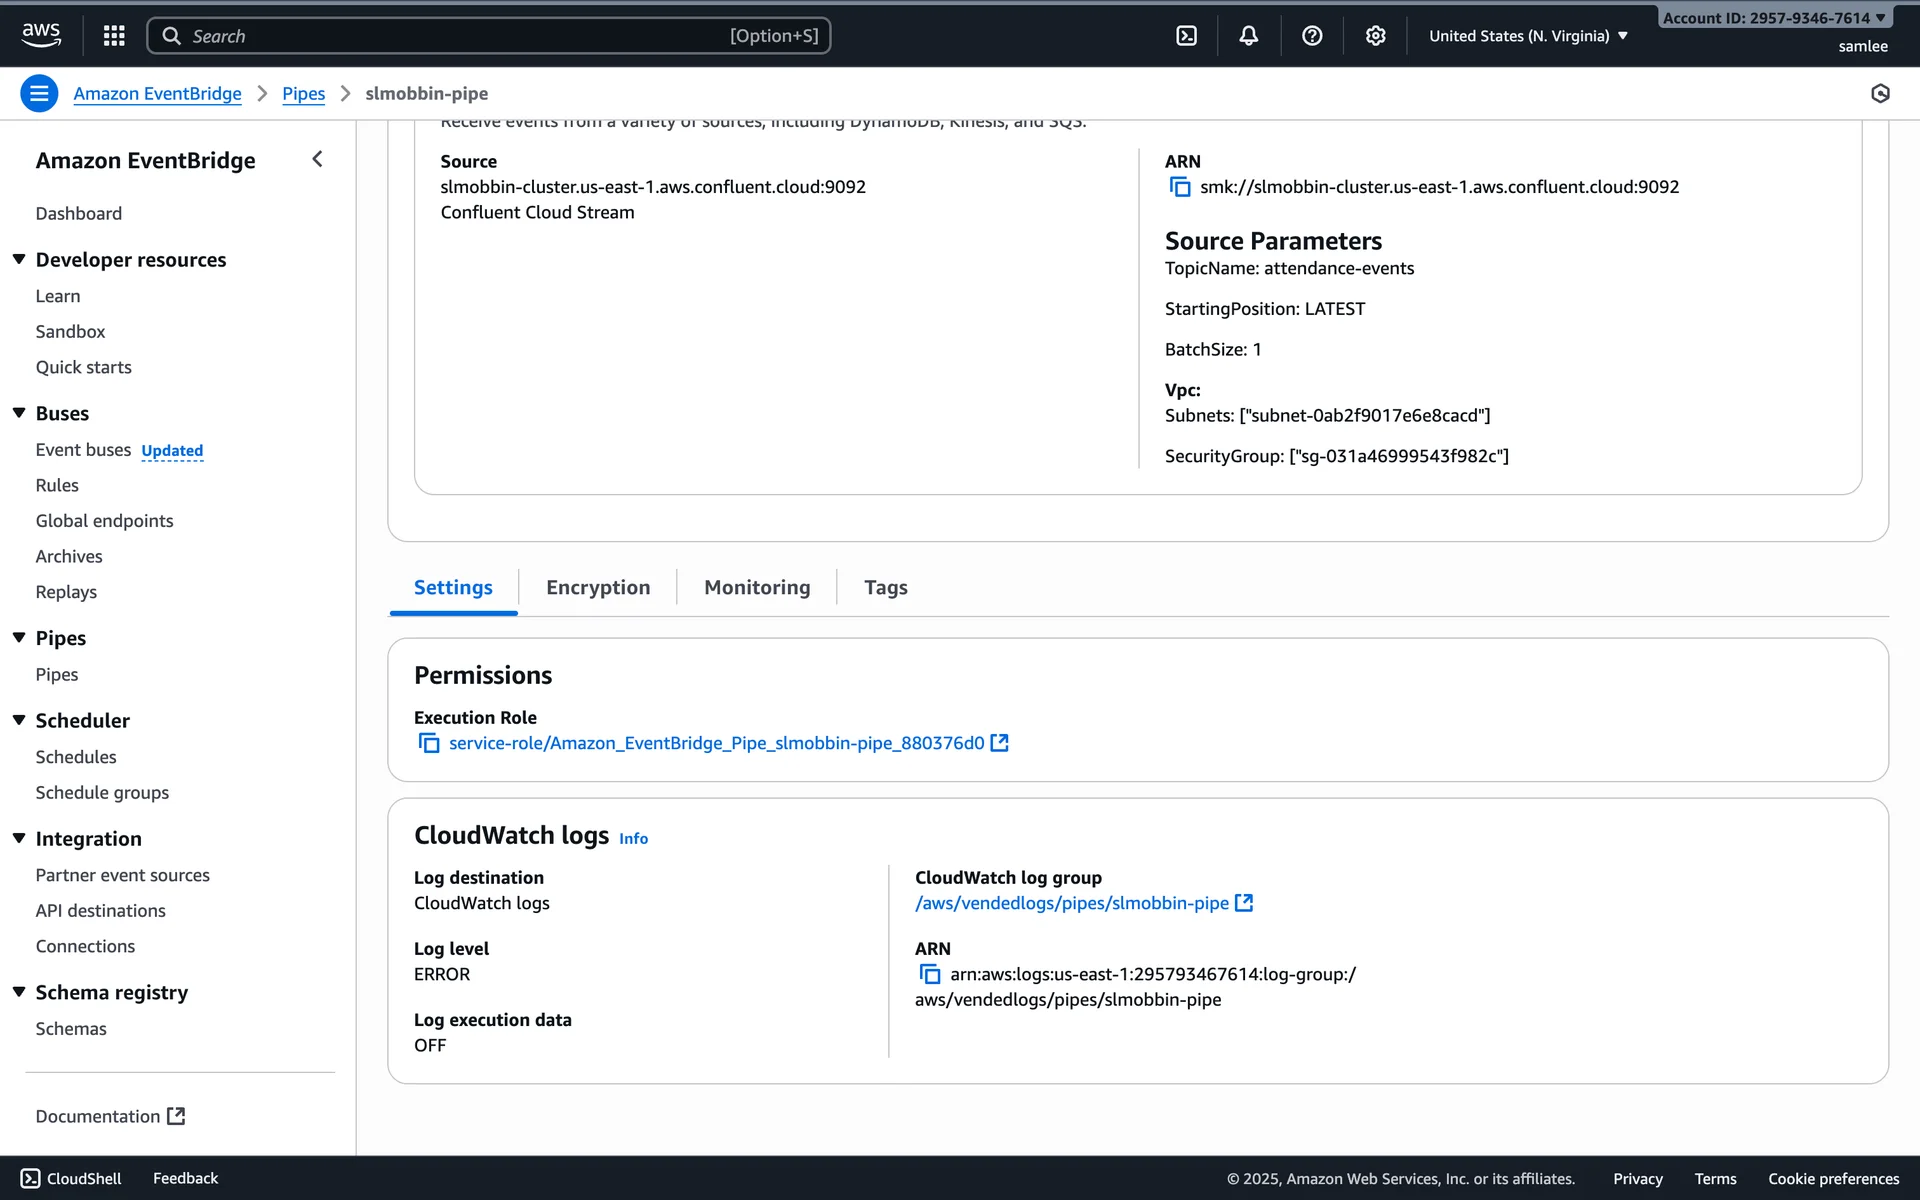Open the AWS services grid menu
Image resolution: width=1920 pixels, height=1200 pixels.
pos(114,36)
